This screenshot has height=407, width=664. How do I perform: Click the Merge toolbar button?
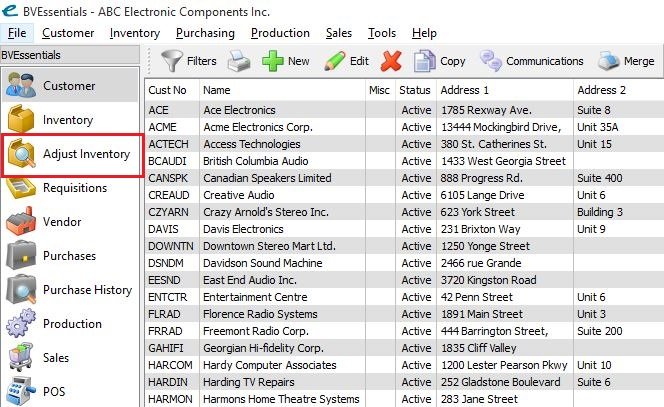click(x=626, y=61)
